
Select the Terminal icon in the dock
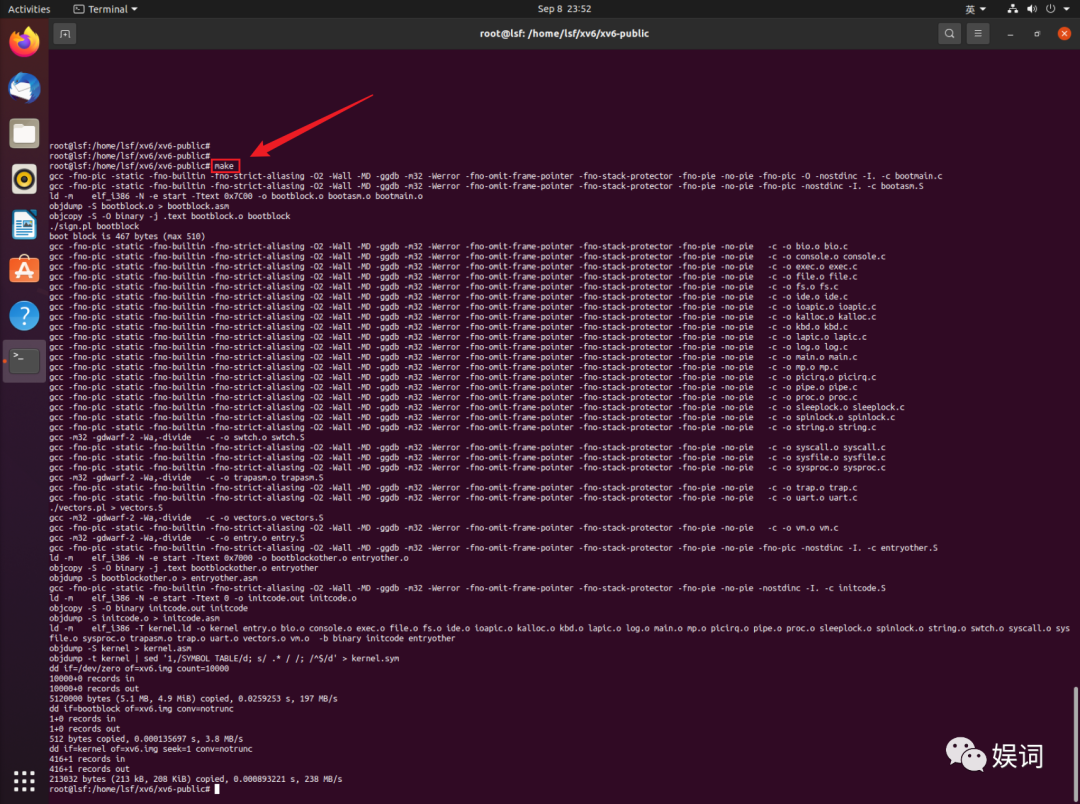click(24, 361)
